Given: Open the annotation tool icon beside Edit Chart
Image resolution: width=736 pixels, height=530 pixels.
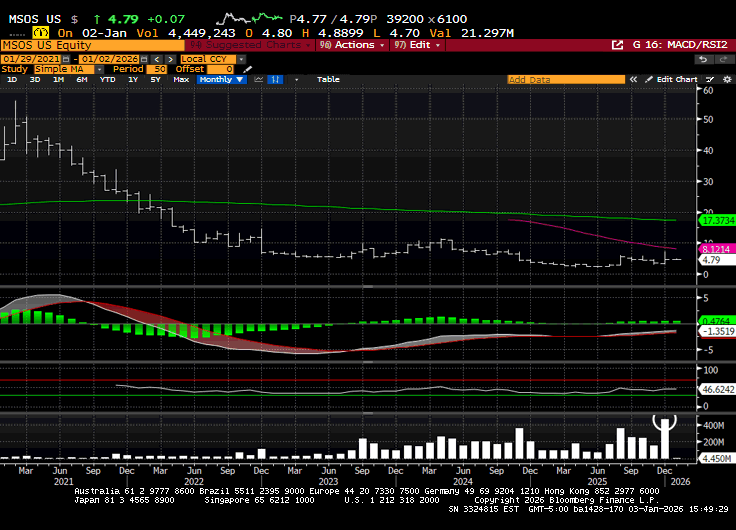Looking at the screenshot, I should tap(710, 79).
